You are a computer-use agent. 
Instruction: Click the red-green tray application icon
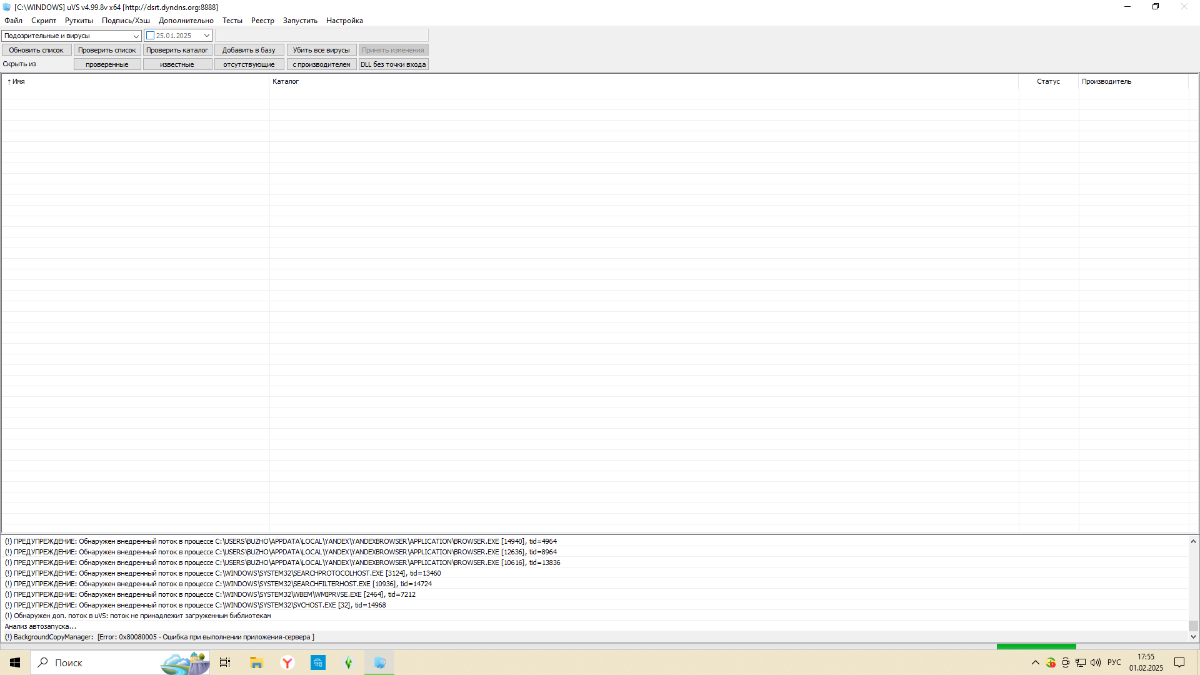[1051, 662]
